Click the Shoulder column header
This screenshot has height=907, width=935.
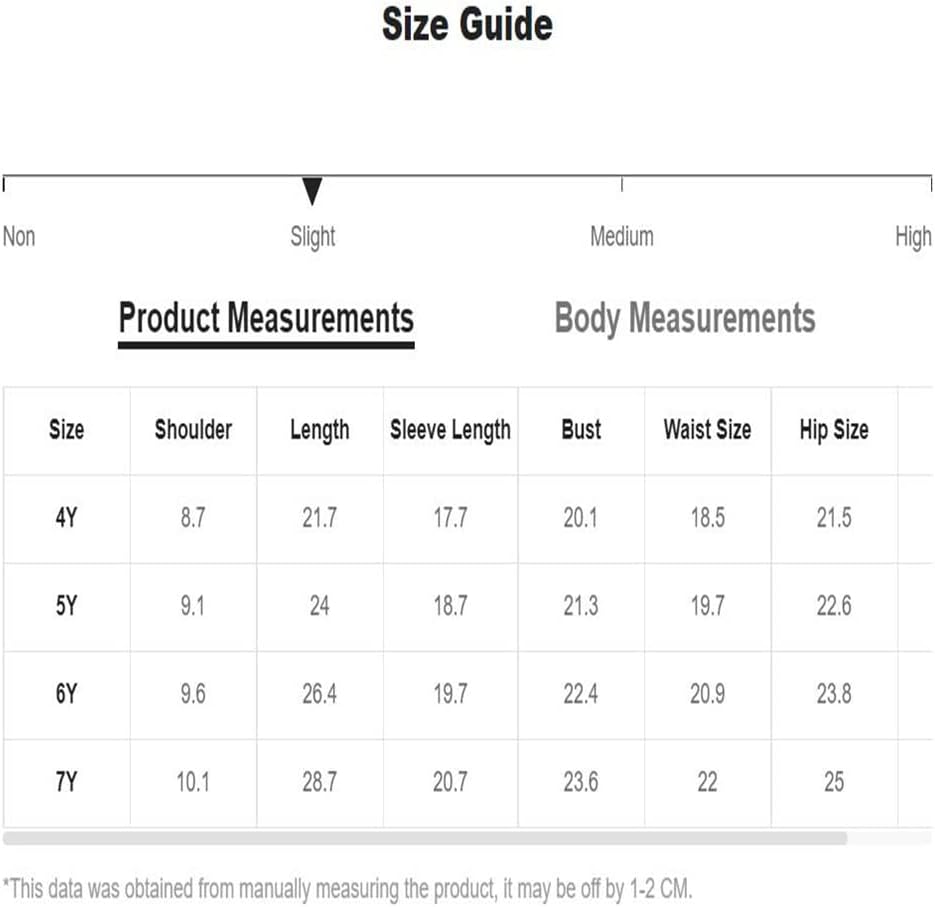pyautogui.click(x=193, y=430)
